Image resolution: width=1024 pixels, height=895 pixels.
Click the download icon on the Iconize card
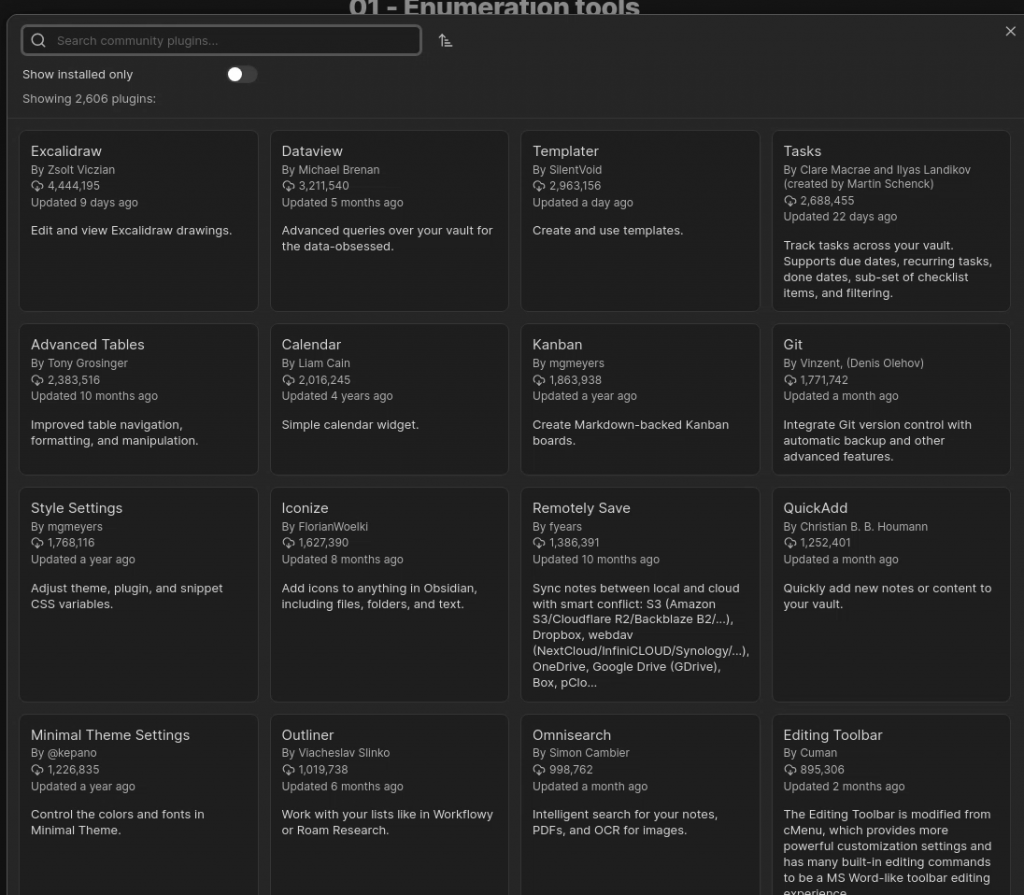288,543
